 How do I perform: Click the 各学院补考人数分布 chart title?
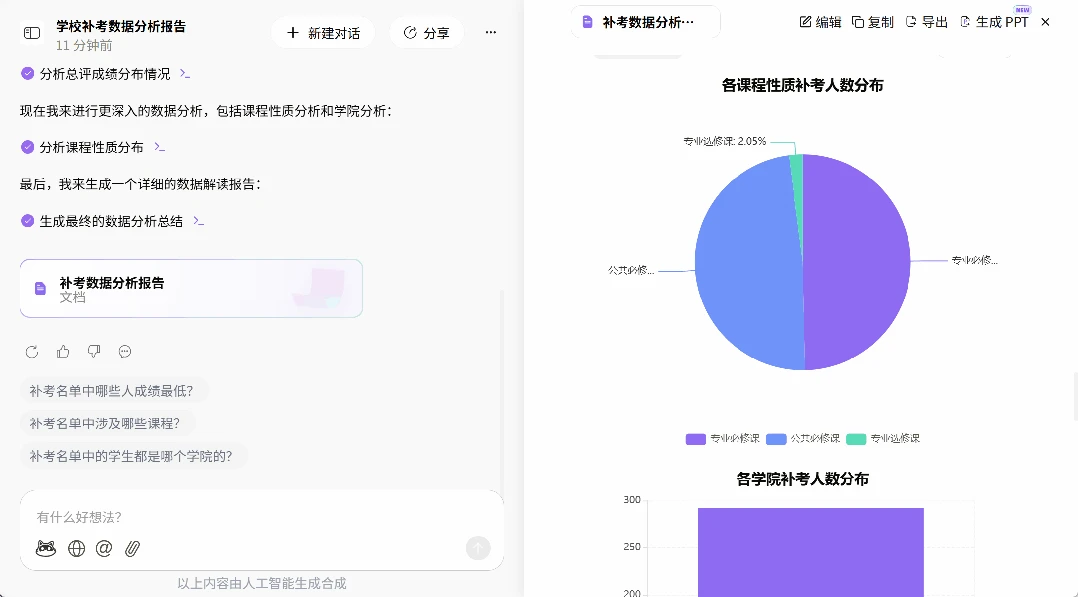(x=802, y=479)
